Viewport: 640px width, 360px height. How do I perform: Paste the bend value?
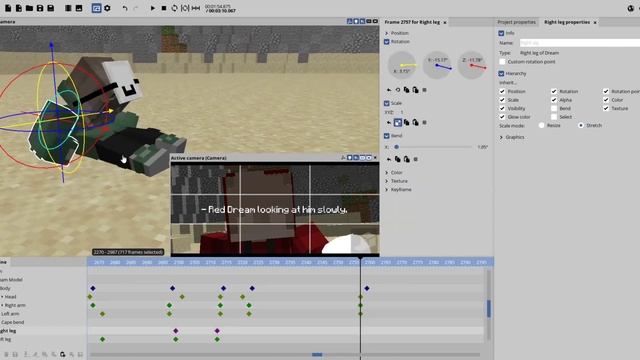[407, 159]
